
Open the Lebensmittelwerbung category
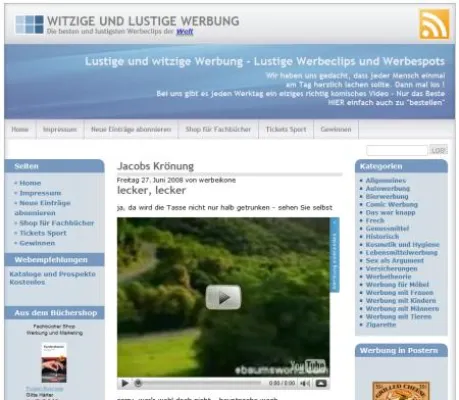coord(401,252)
